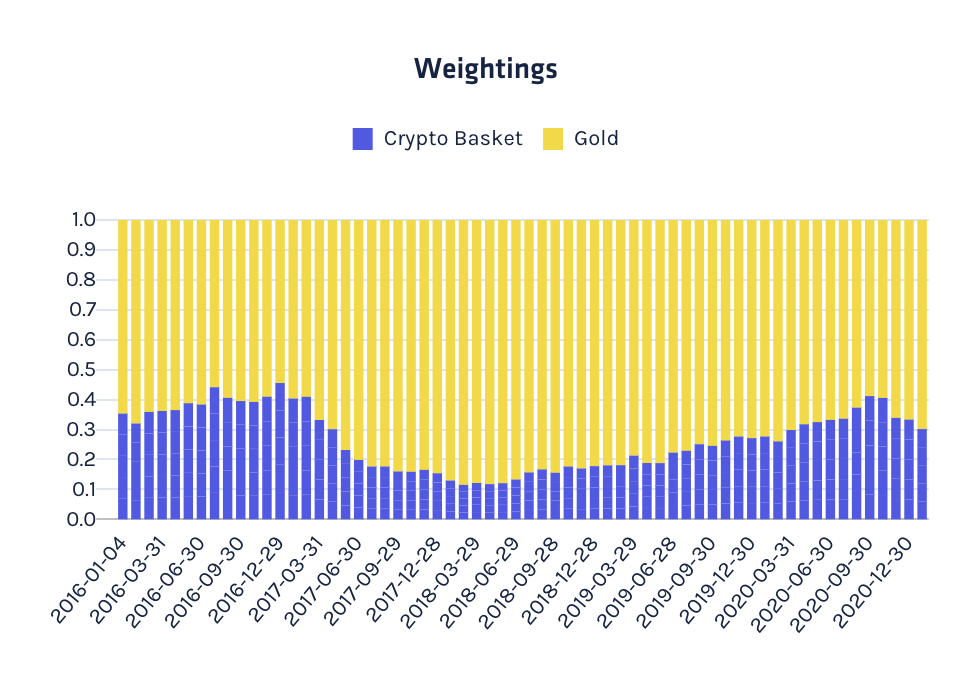Click the yellow Gold legend swatch
976x684 pixels.
click(553, 139)
